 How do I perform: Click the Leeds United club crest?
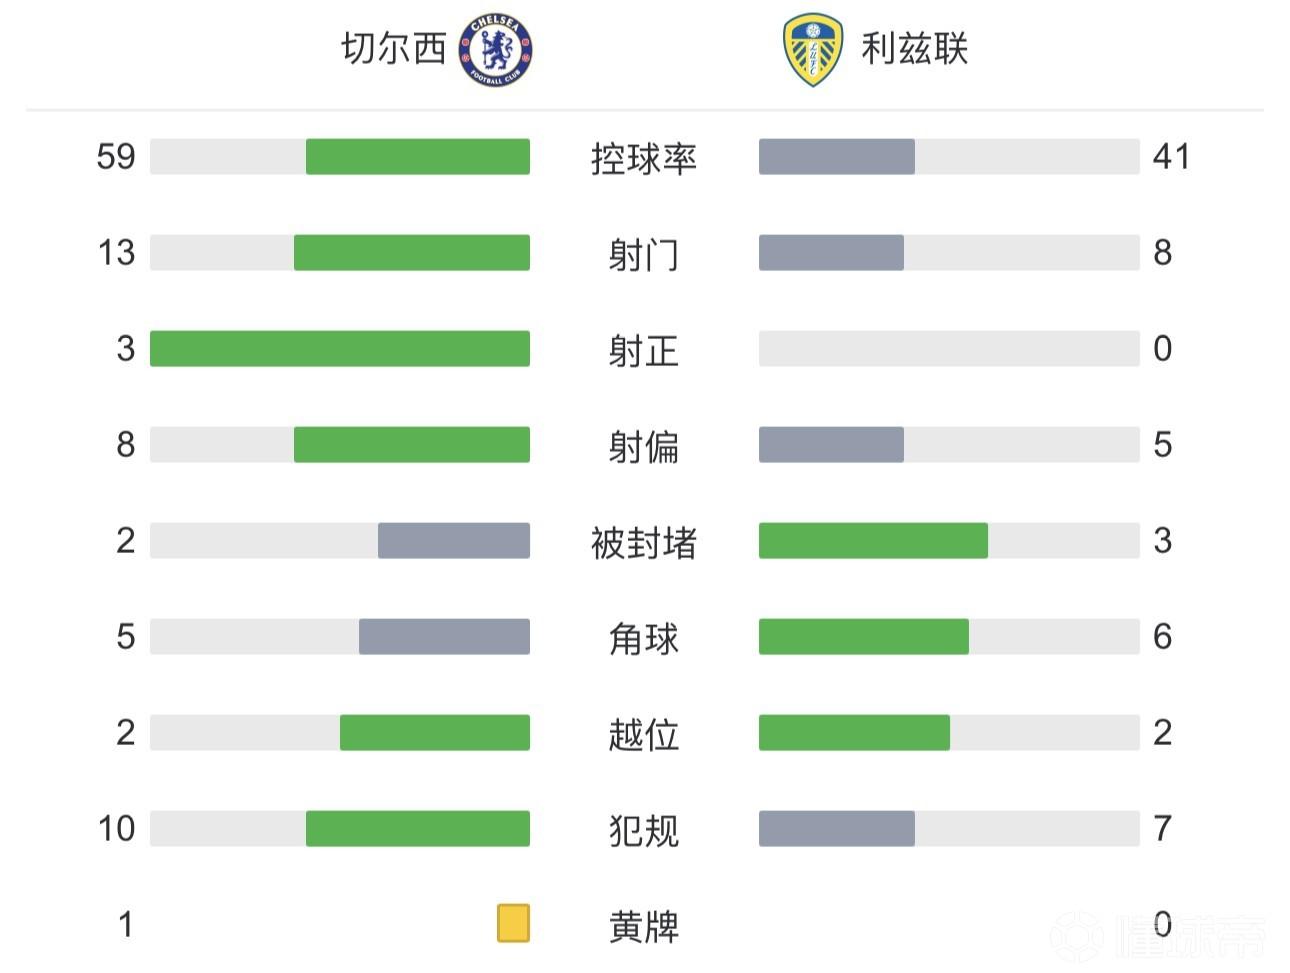(810, 50)
